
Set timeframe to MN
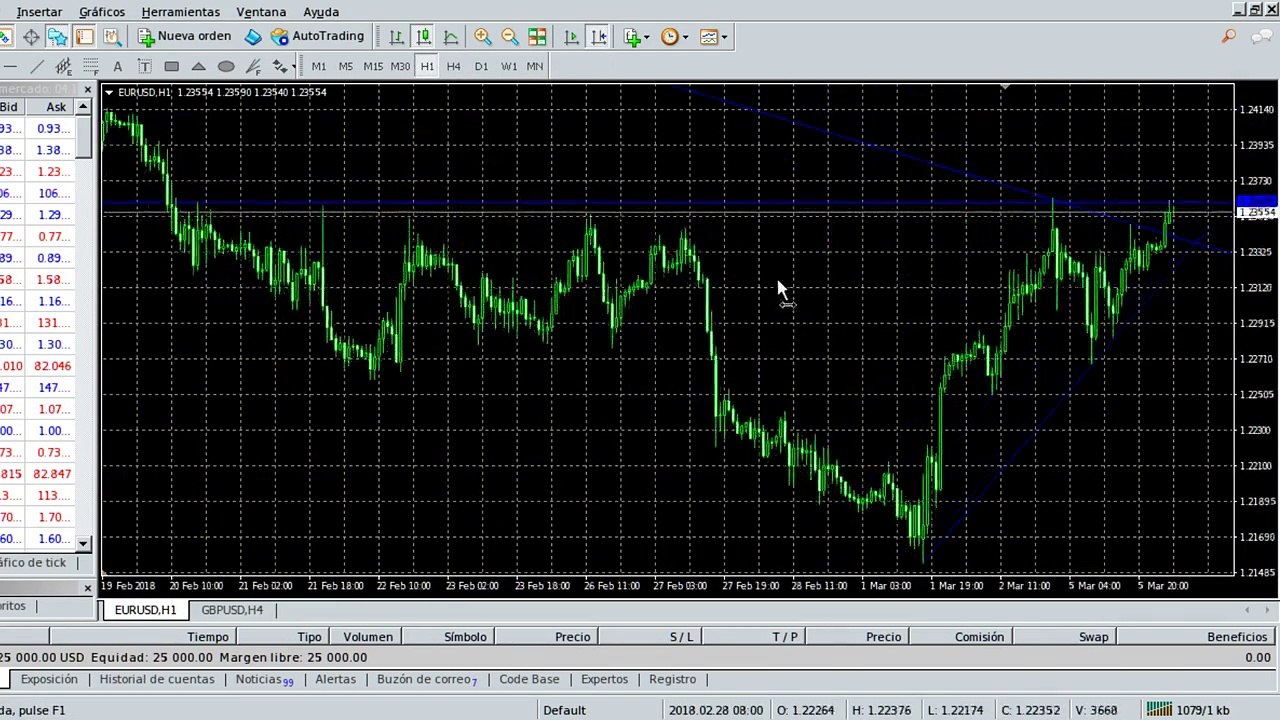click(535, 66)
